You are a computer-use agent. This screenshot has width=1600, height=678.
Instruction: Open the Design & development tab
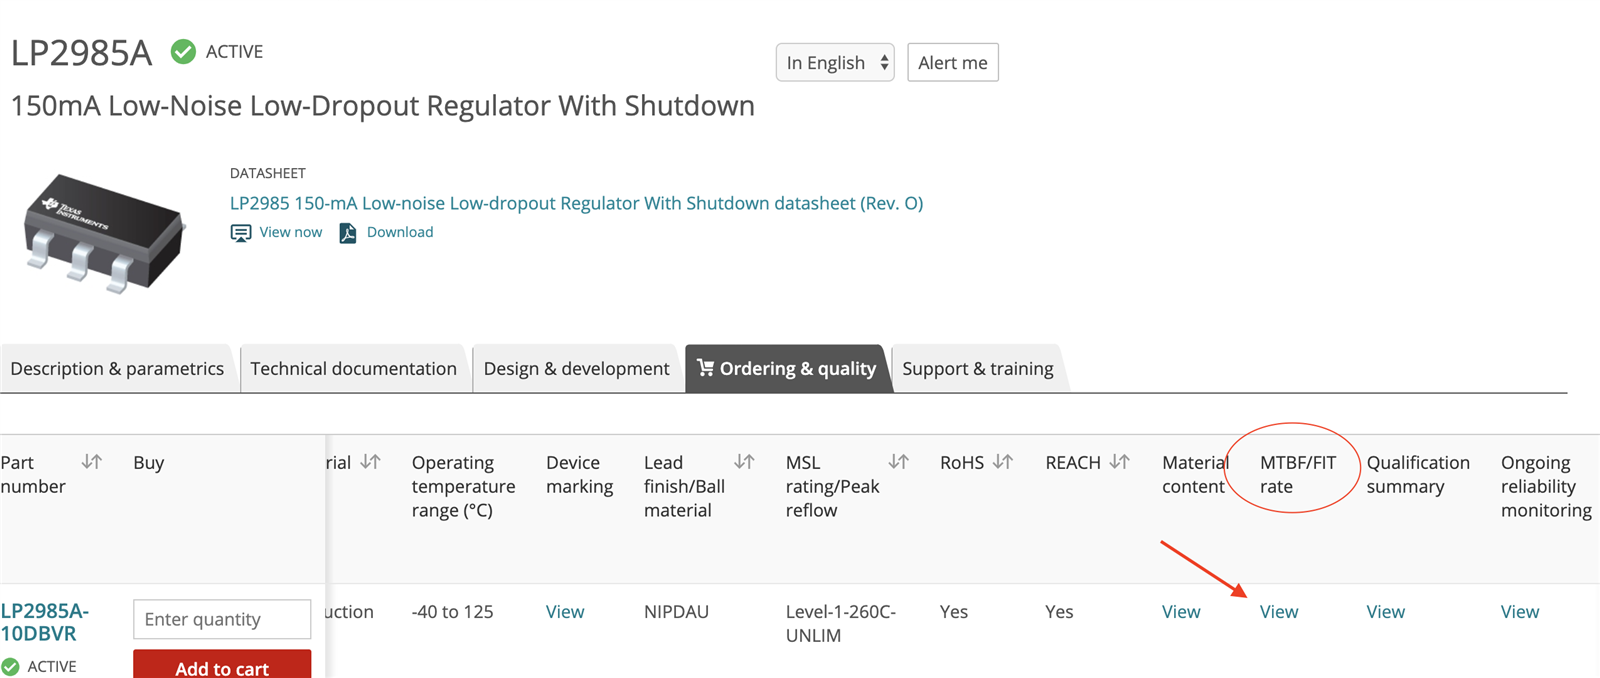[576, 369]
